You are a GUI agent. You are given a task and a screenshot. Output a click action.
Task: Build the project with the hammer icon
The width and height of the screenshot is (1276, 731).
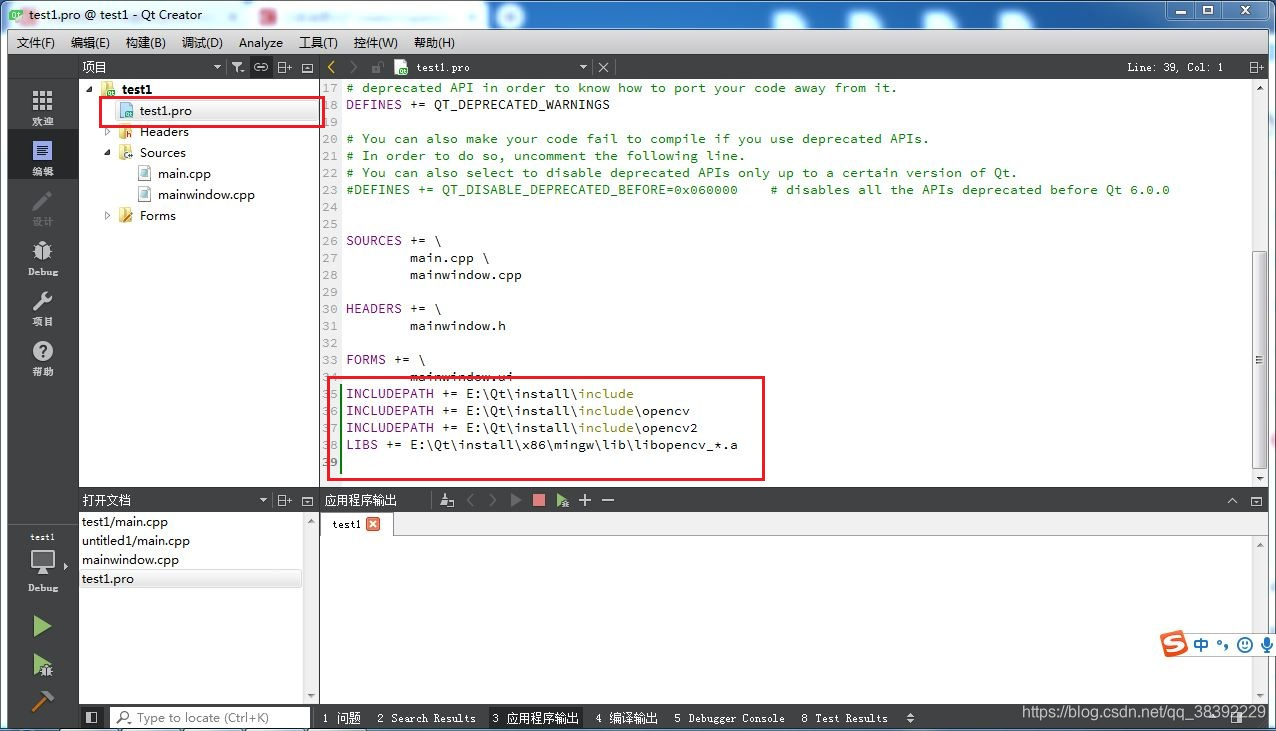[42, 701]
